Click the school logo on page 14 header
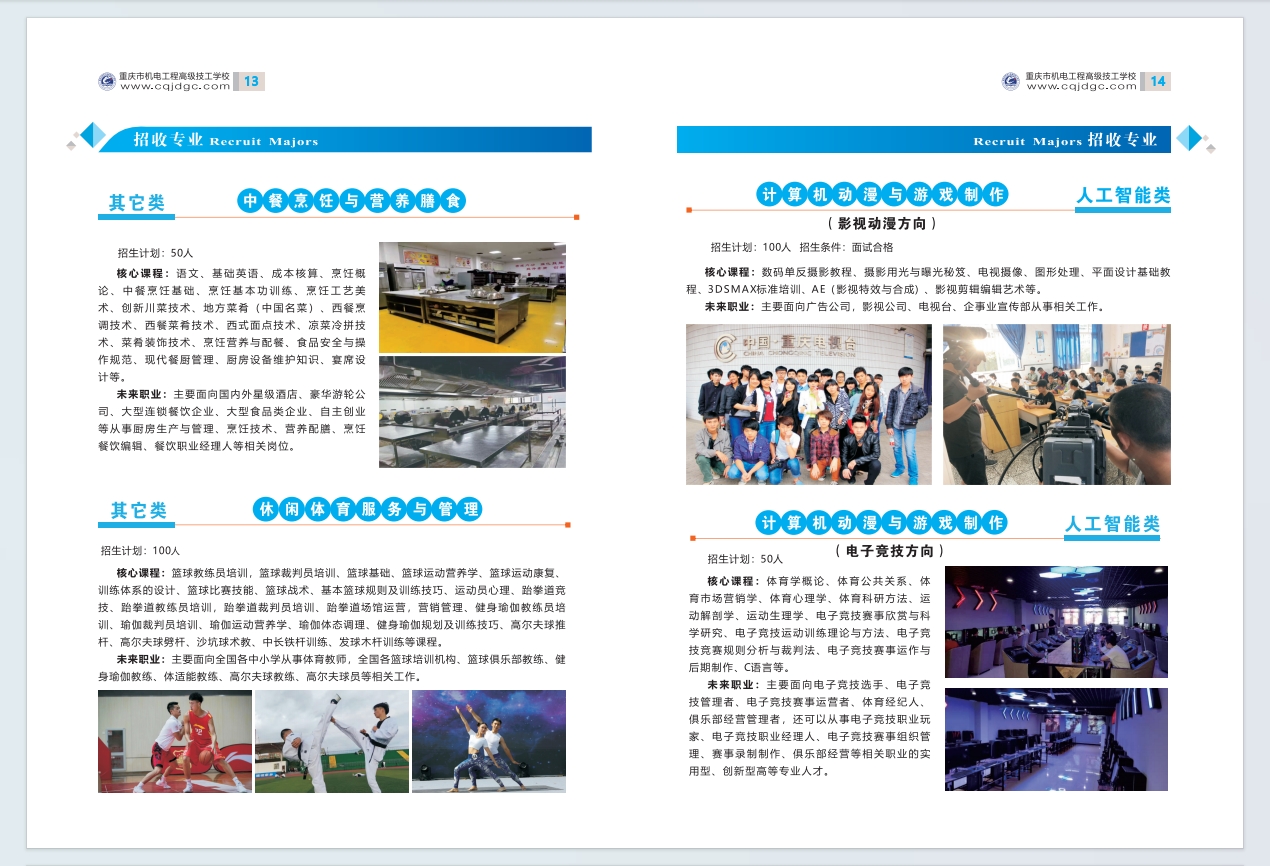This screenshot has height=866, width=1270. coord(1012,81)
